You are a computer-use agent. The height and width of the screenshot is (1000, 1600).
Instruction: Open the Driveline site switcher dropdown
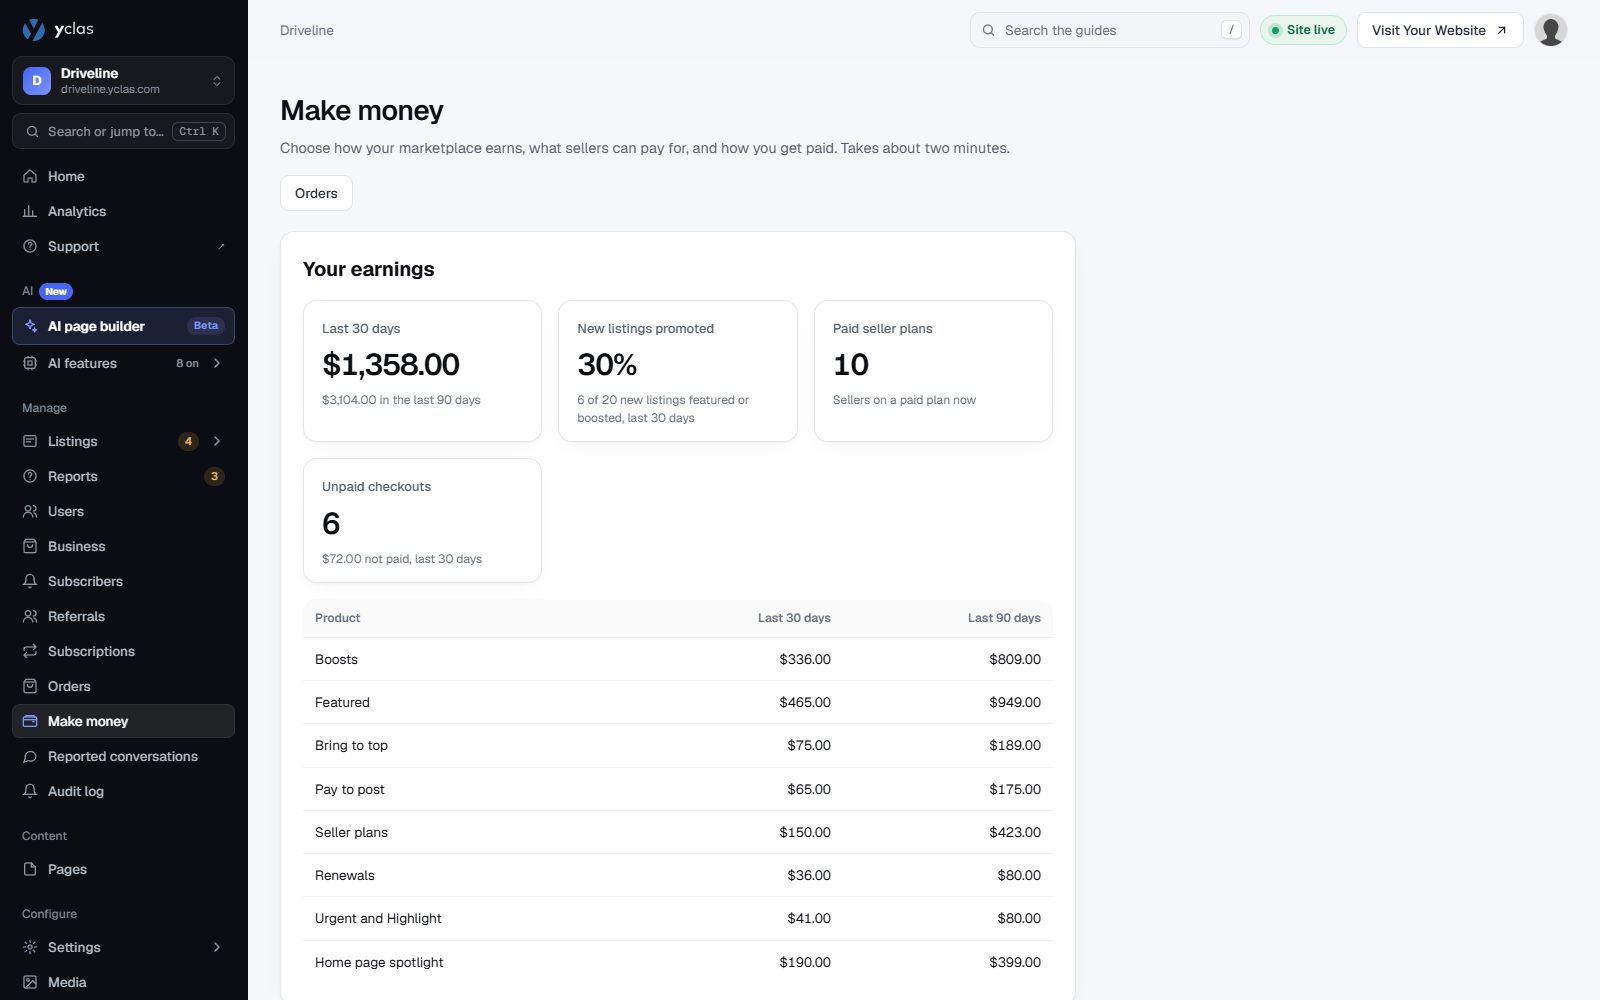123,81
